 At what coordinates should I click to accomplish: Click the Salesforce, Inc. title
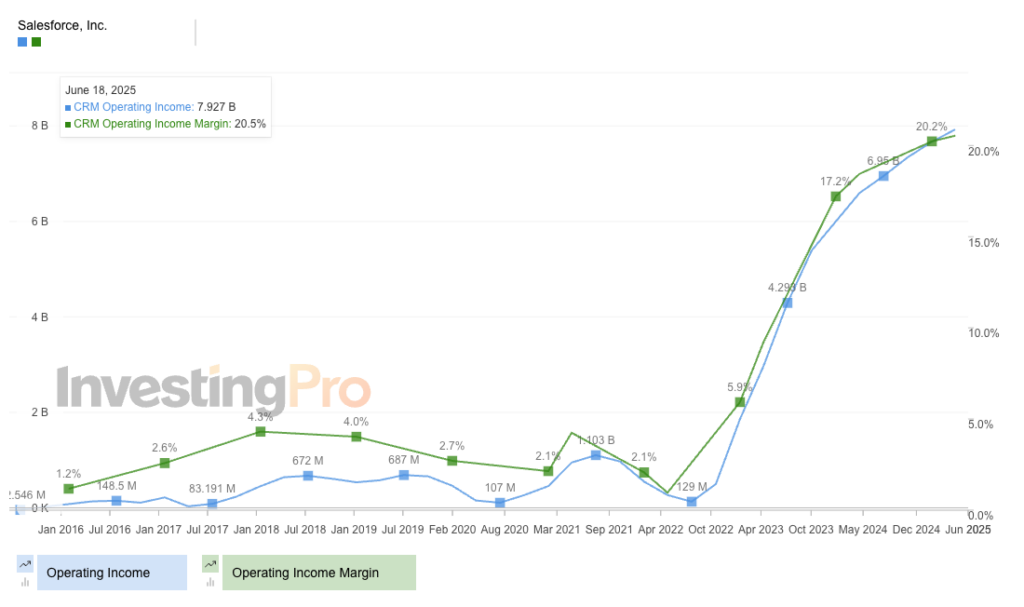pyautogui.click(x=62, y=25)
